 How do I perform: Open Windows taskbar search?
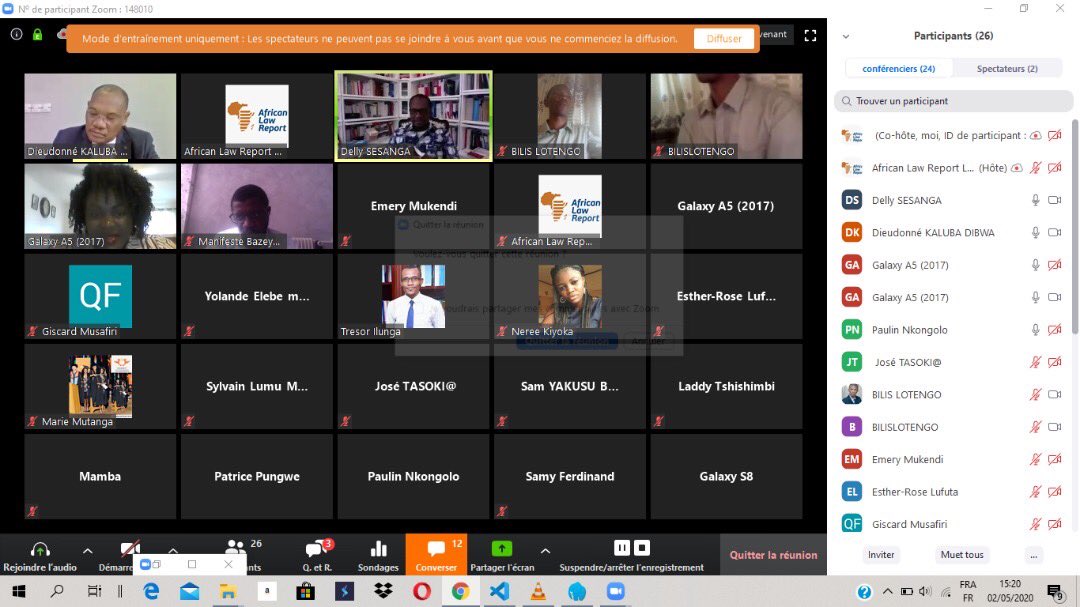(x=57, y=591)
